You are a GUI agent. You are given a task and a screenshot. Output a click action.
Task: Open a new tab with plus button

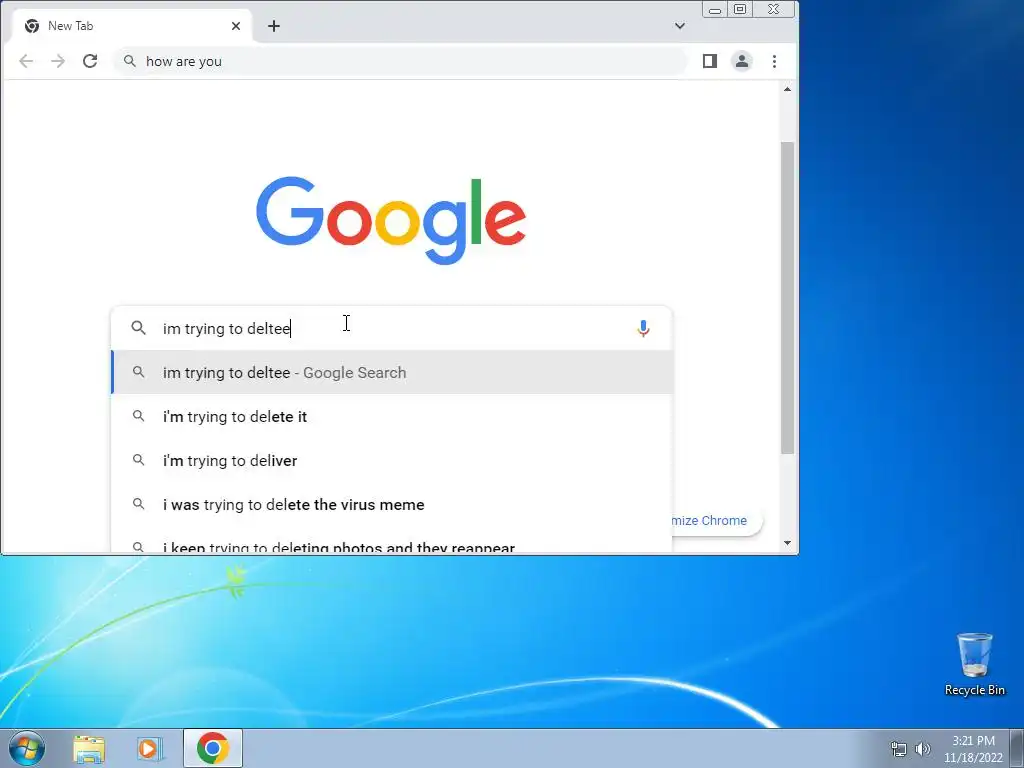tap(274, 26)
